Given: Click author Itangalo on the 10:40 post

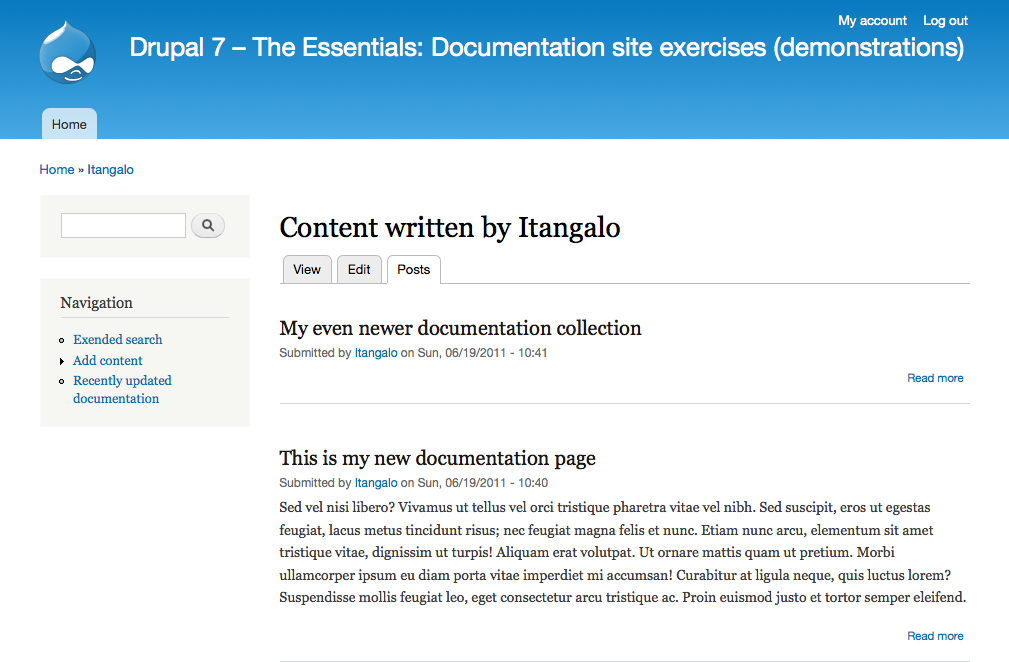Looking at the screenshot, I should [x=376, y=483].
